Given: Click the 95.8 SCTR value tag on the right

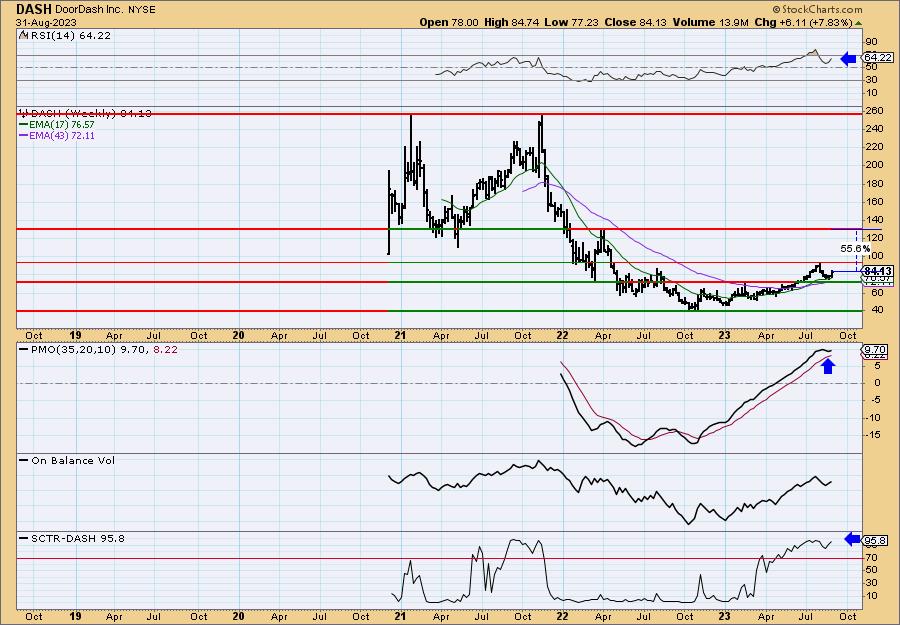Looking at the screenshot, I should [x=876, y=541].
